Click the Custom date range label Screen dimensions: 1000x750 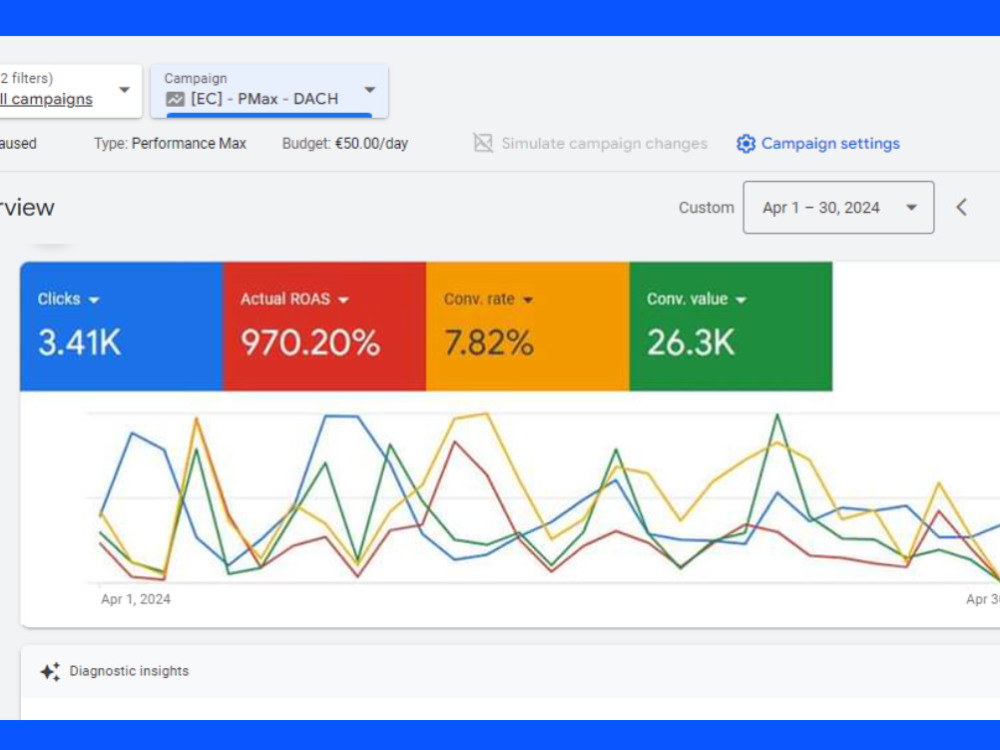coord(706,208)
